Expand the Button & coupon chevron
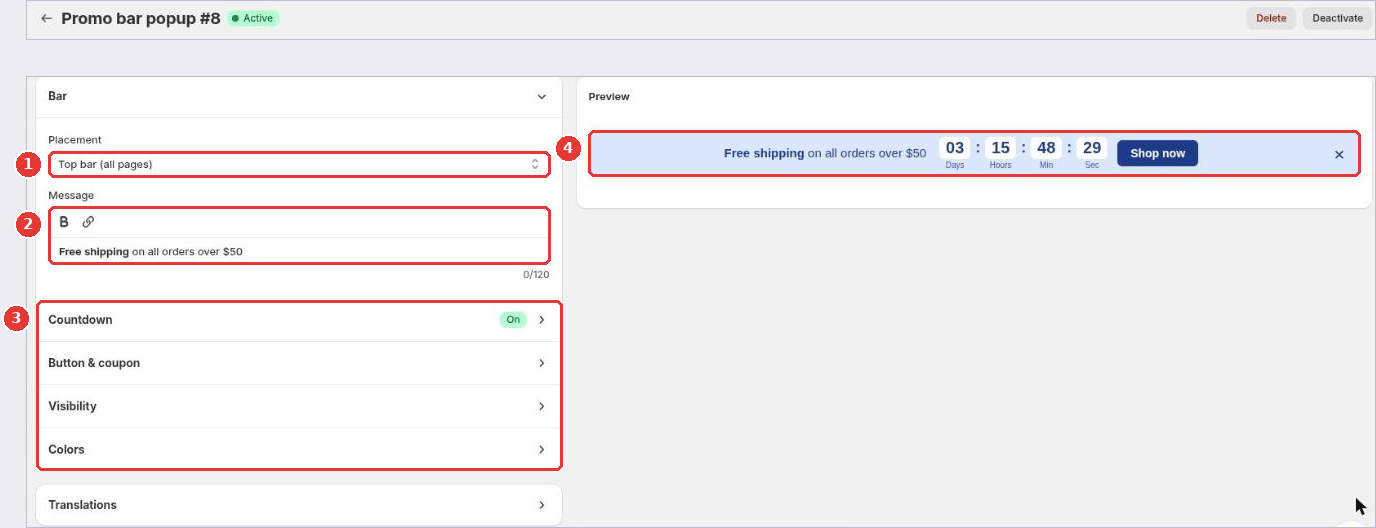Viewport: 1376px width, 528px height. 542,363
